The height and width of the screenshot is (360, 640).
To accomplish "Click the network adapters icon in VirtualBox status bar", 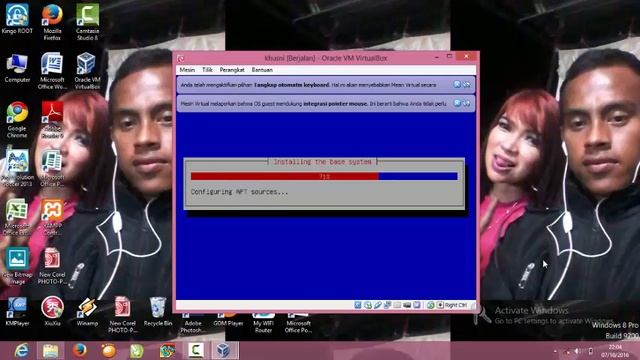I will 387,305.
